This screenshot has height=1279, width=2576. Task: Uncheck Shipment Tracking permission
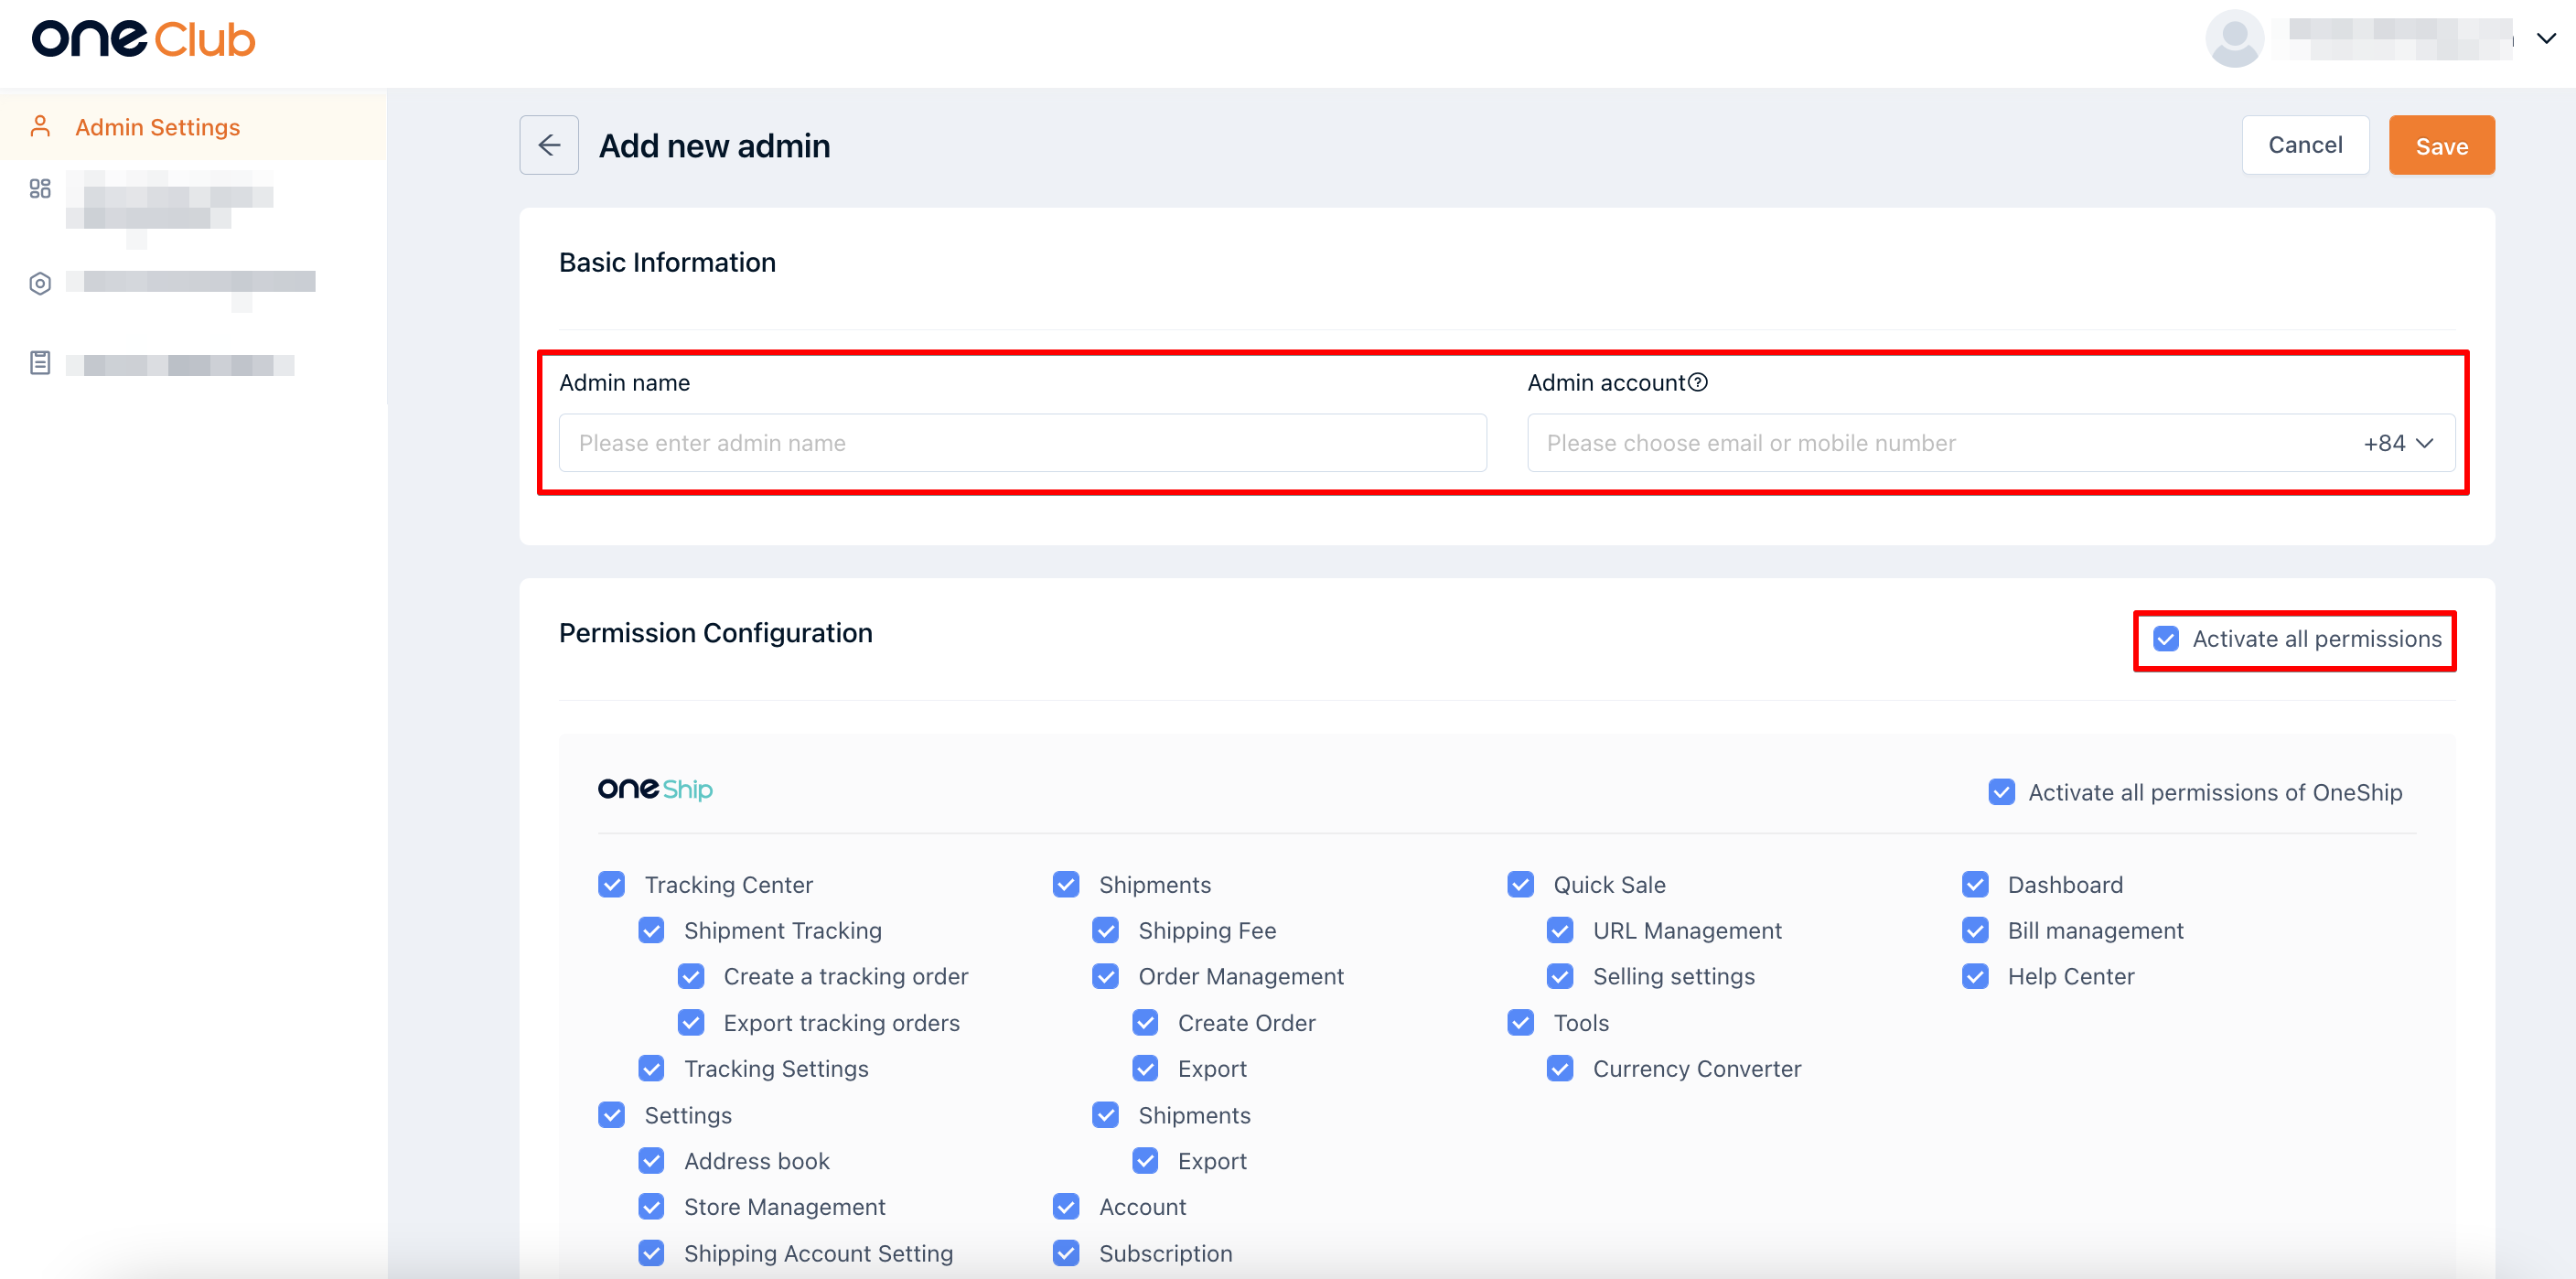point(651,930)
